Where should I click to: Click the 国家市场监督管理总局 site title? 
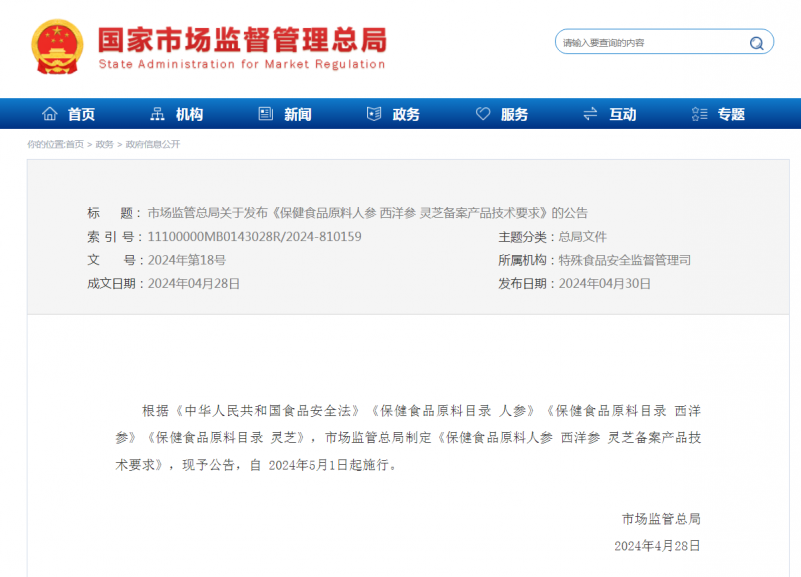click(243, 40)
